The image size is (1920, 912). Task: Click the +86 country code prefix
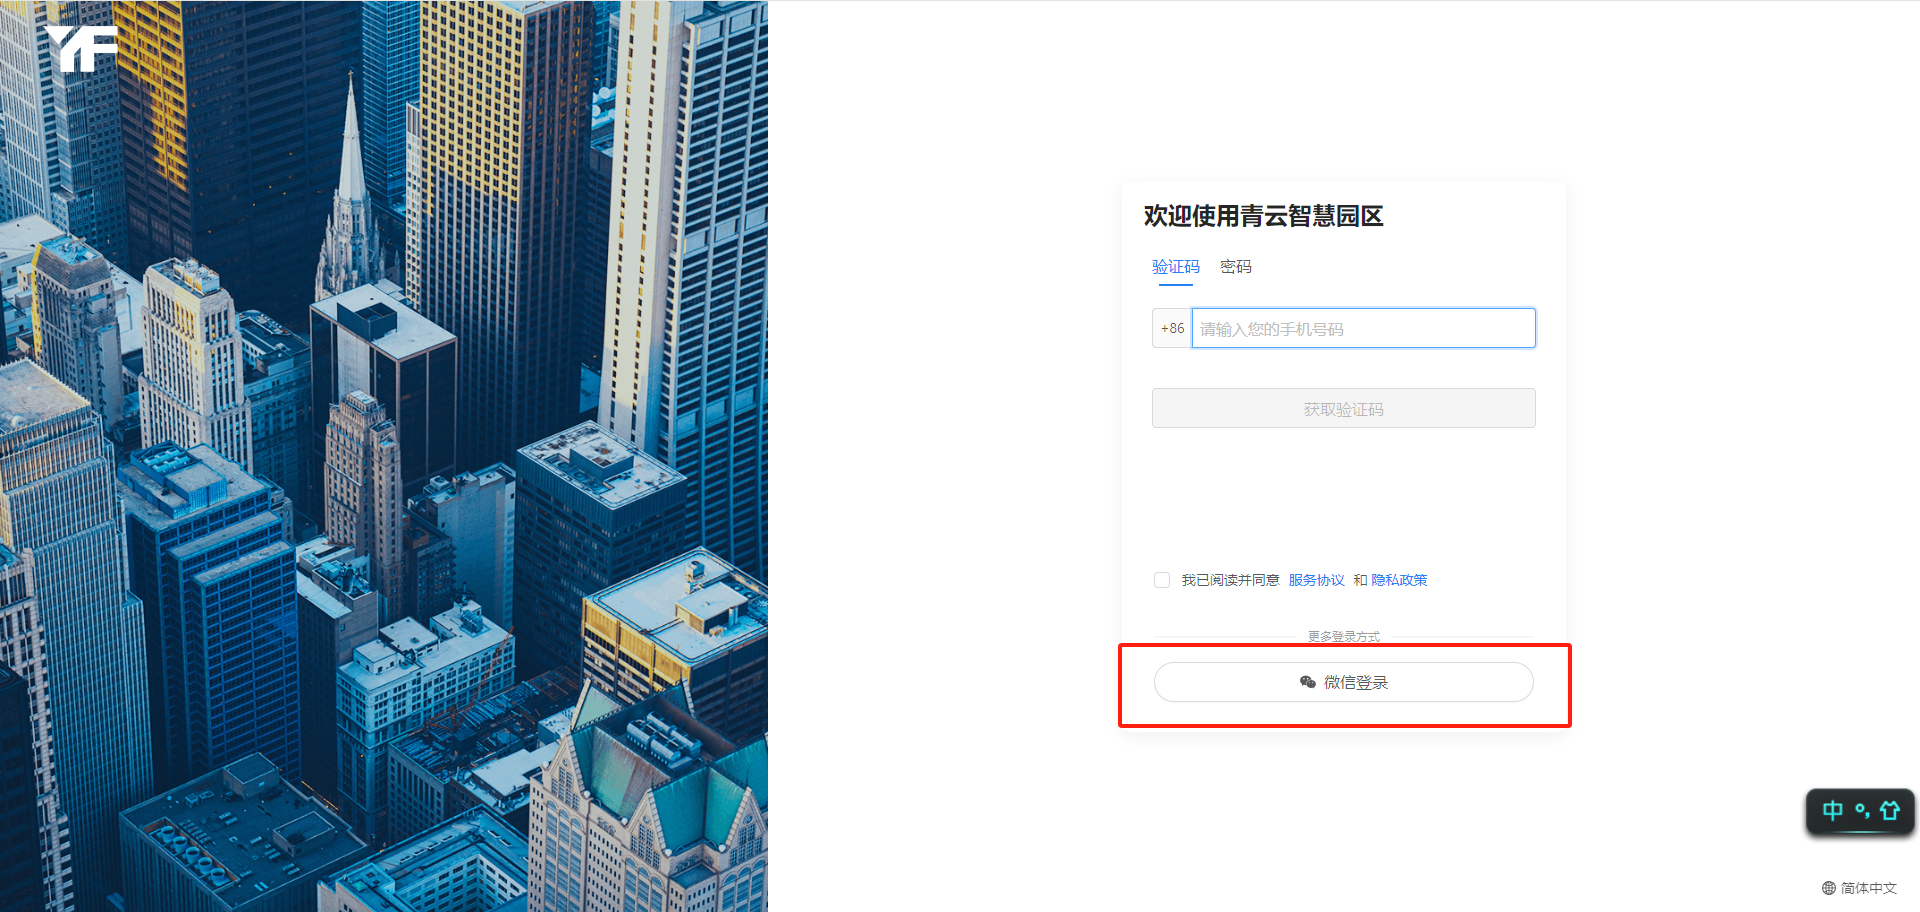pyautogui.click(x=1172, y=328)
